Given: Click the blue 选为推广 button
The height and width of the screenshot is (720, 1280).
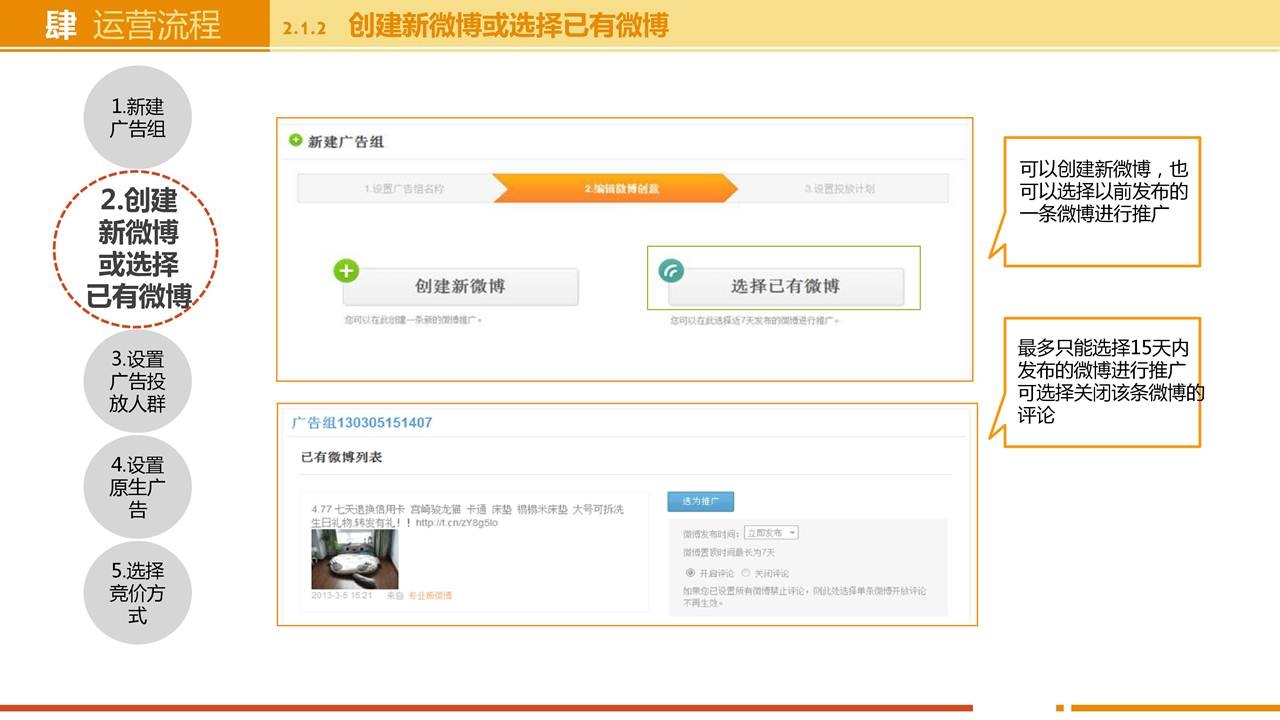Looking at the screenshot, I should [x=700, y=501].
